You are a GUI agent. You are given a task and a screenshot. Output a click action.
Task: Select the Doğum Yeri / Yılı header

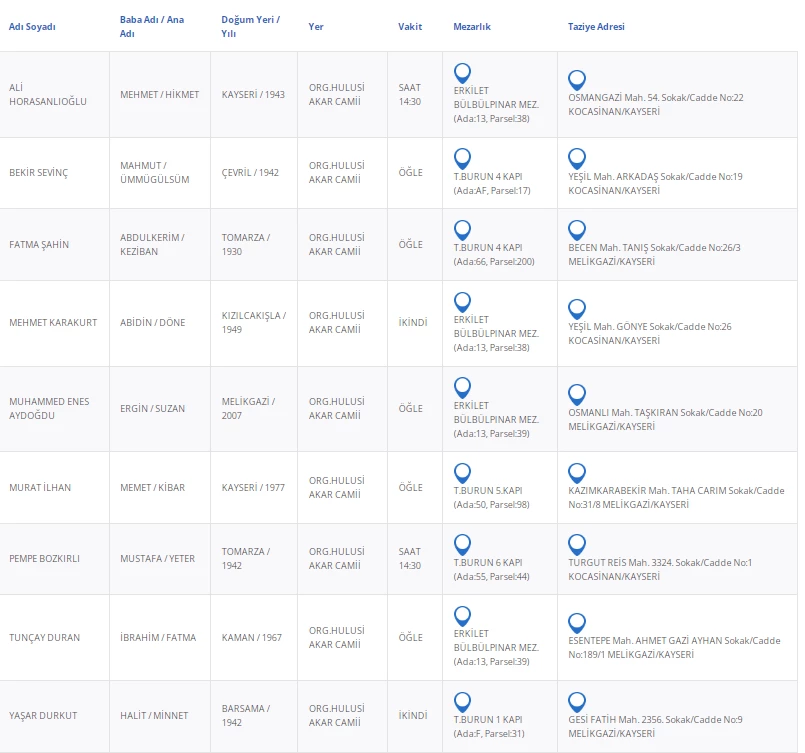pyautogui.click(x=250, y=27)
